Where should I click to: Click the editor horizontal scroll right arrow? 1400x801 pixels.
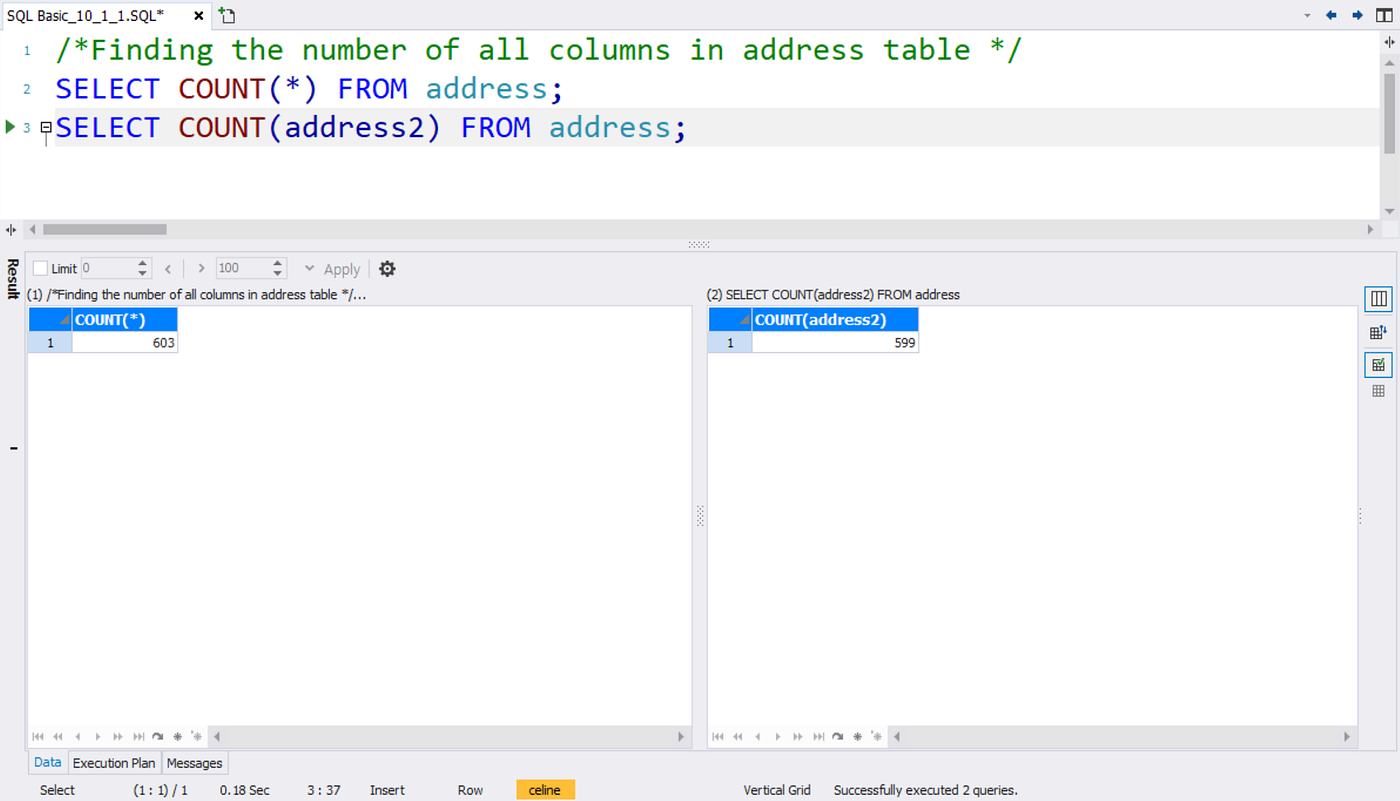point(1370,229)
